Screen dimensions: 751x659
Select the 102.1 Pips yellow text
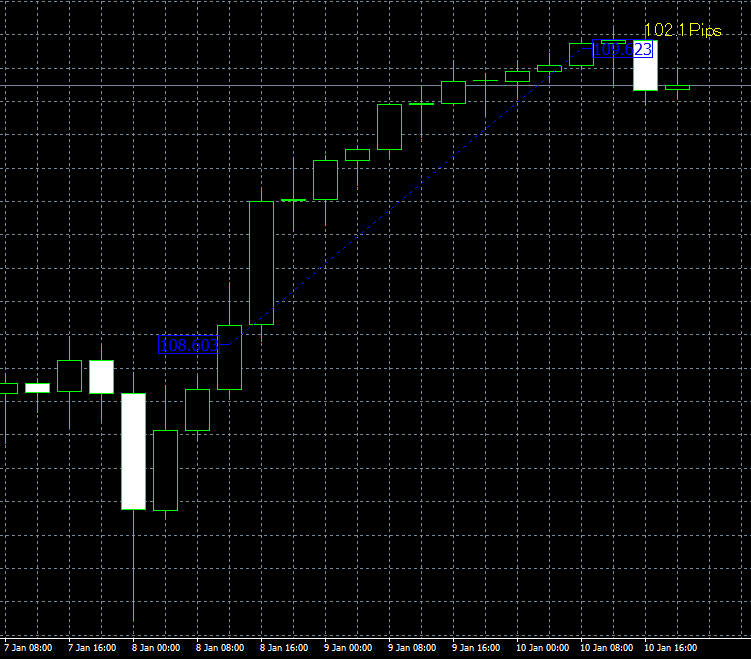(x=683, y=30)
